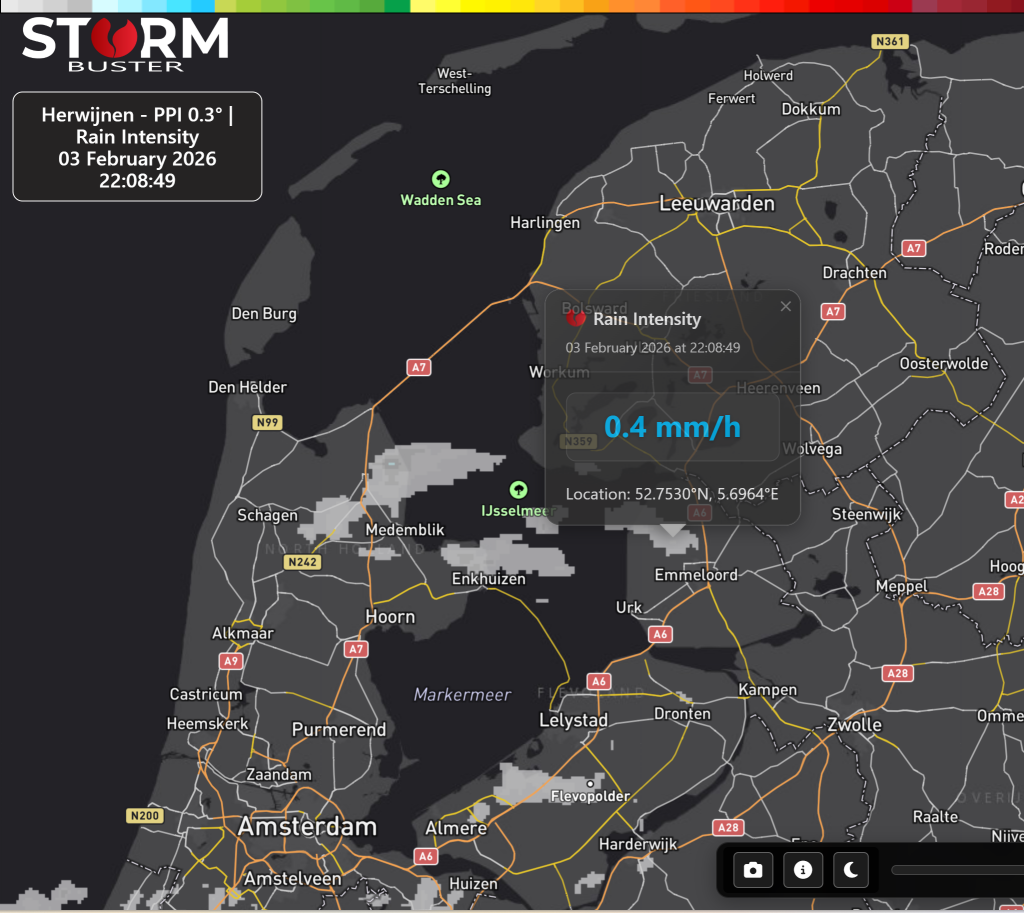Click the Purmerend town label
The width and height of the screenshot is (1024, 913).
(x=339, y=729)
